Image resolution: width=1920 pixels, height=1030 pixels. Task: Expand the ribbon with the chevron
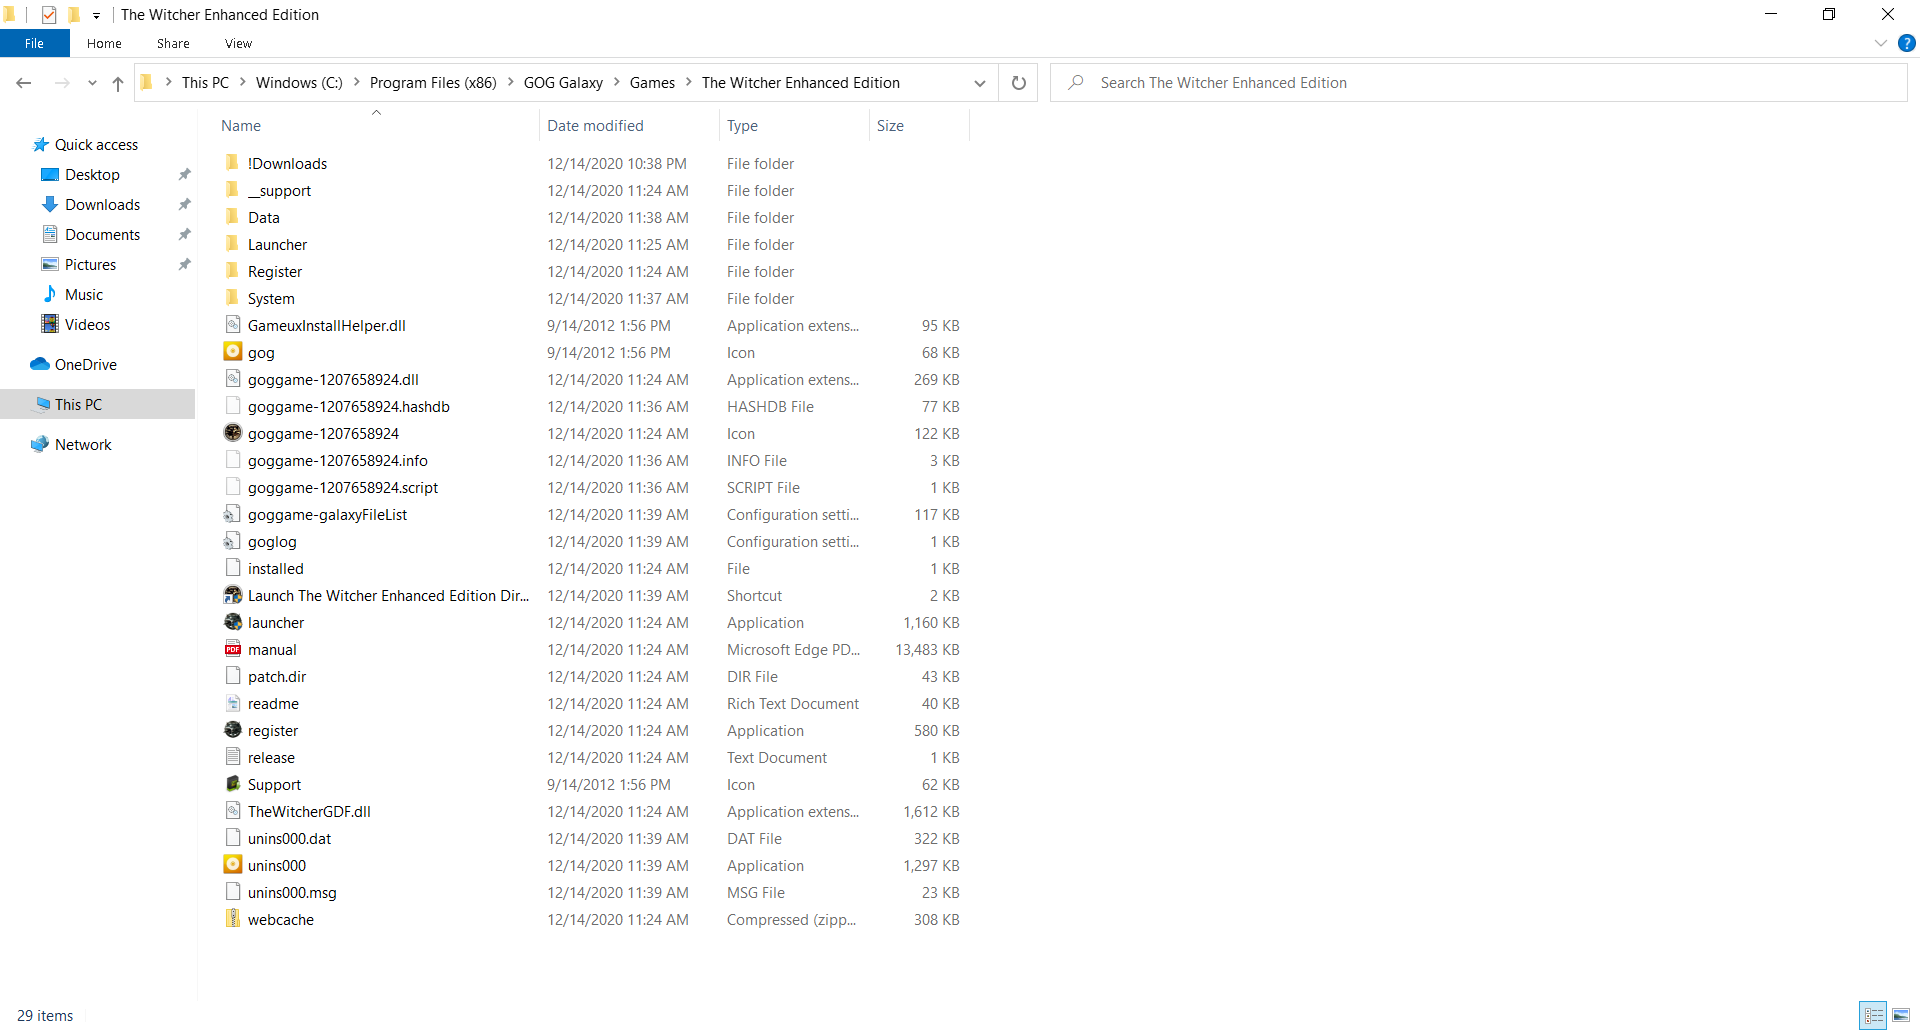(1881, 44)
